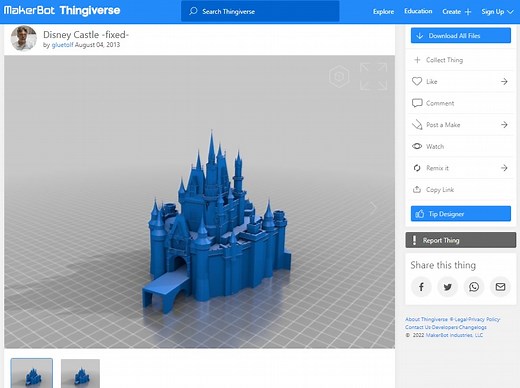Open the Changelogs footer link

(473, 327)
